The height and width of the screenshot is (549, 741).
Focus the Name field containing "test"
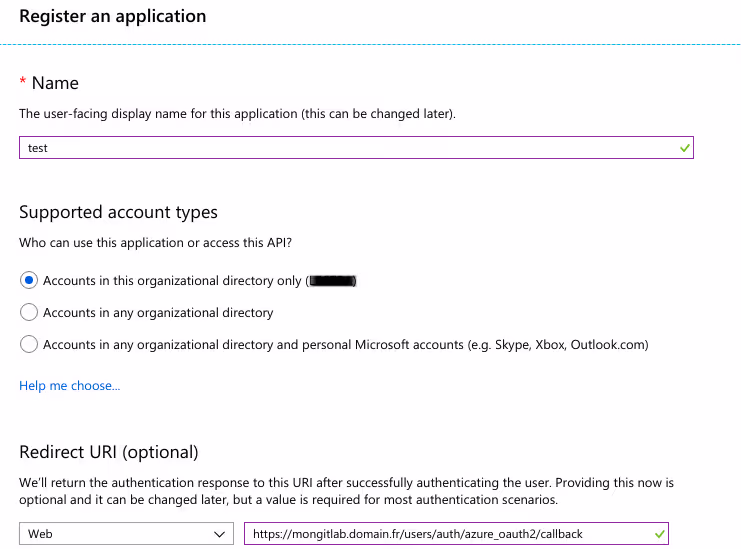click(340, 148)
